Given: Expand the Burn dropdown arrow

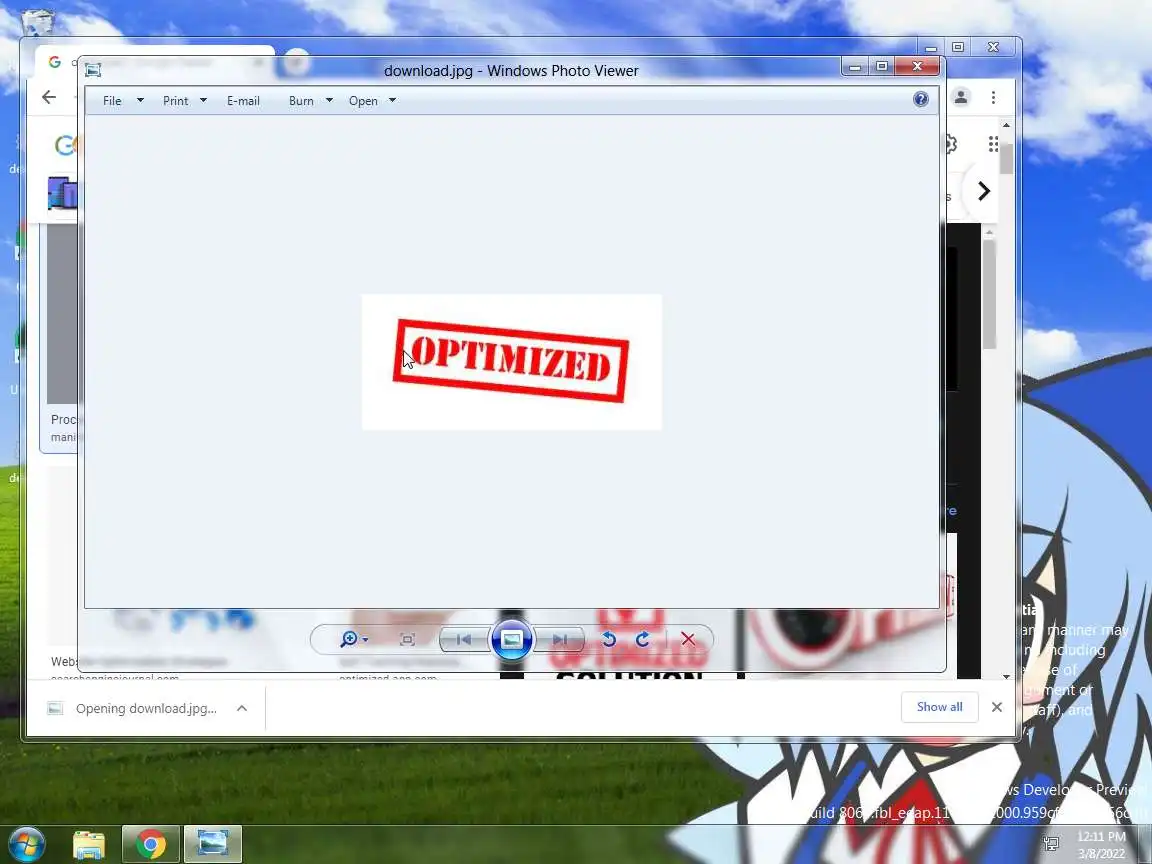Looking at the screenshot, I should [x=329, y=101].
